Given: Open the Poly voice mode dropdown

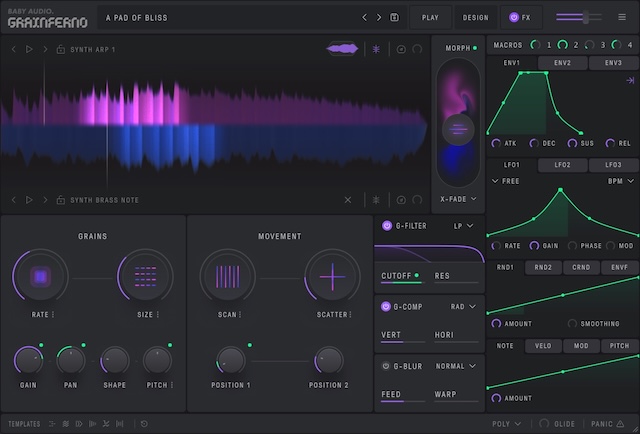Looking at the screenshot, I should click(x=506, y=424).
